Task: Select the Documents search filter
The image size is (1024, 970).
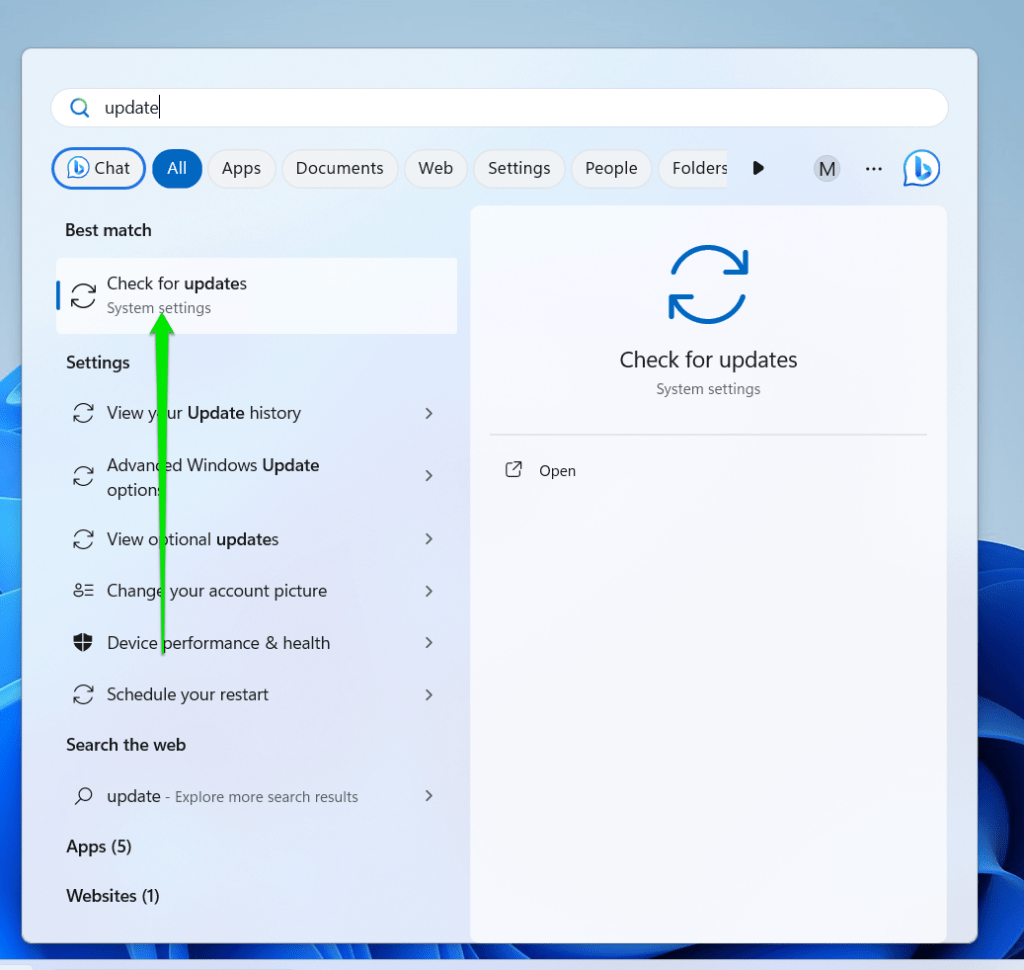Action: point(339,168)
